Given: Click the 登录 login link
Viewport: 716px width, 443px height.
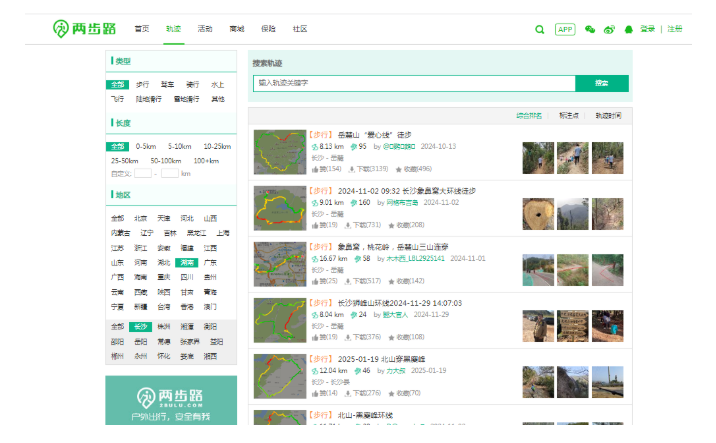Looking at the screenshot, I should [648, 29].
